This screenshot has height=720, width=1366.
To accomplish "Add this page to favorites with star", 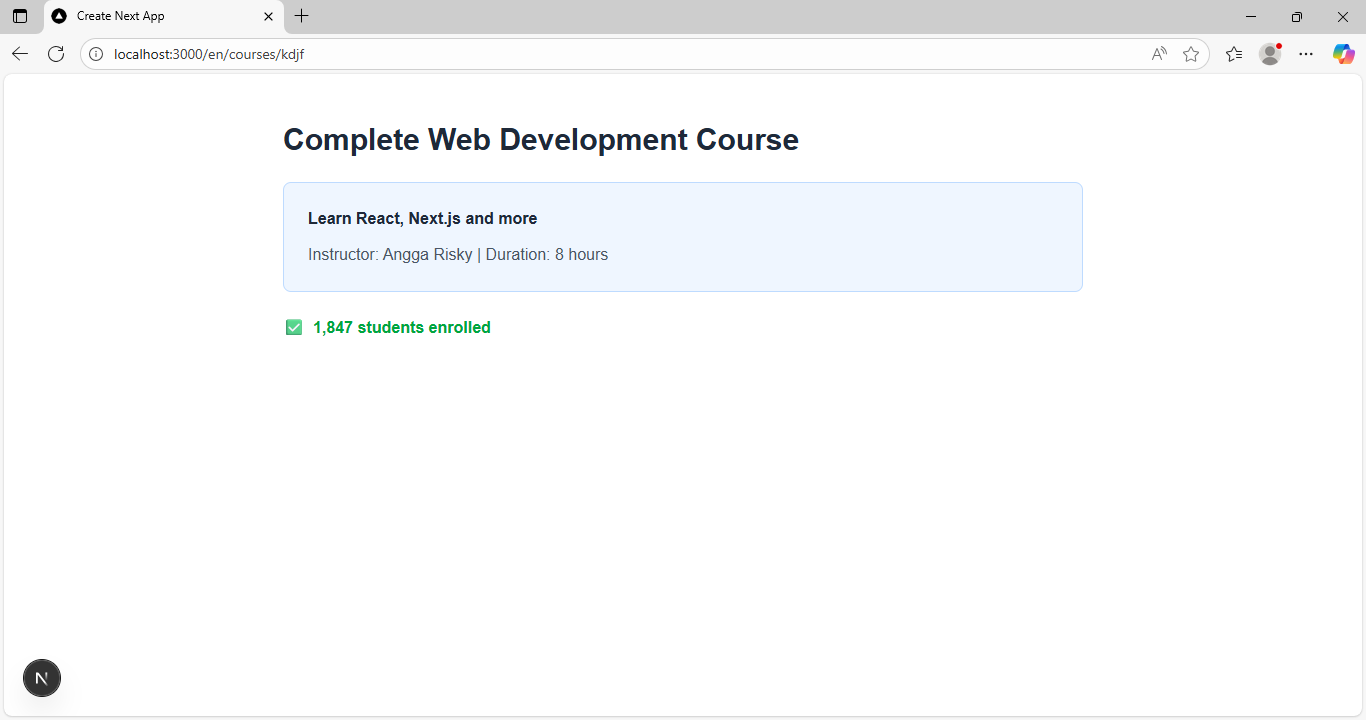I will [x=1191, y=54].
